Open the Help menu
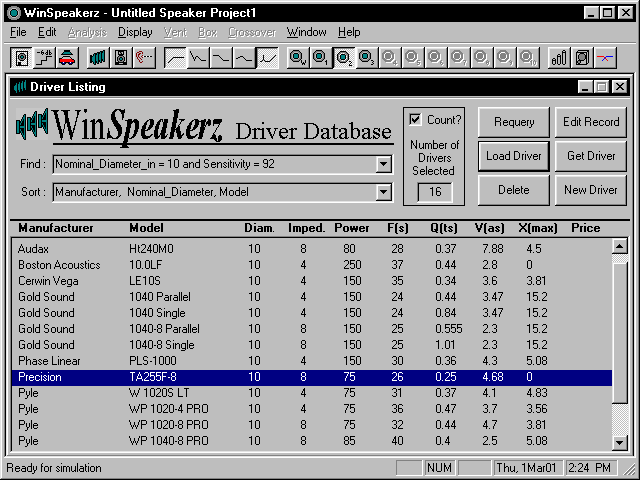 [349, 32]
